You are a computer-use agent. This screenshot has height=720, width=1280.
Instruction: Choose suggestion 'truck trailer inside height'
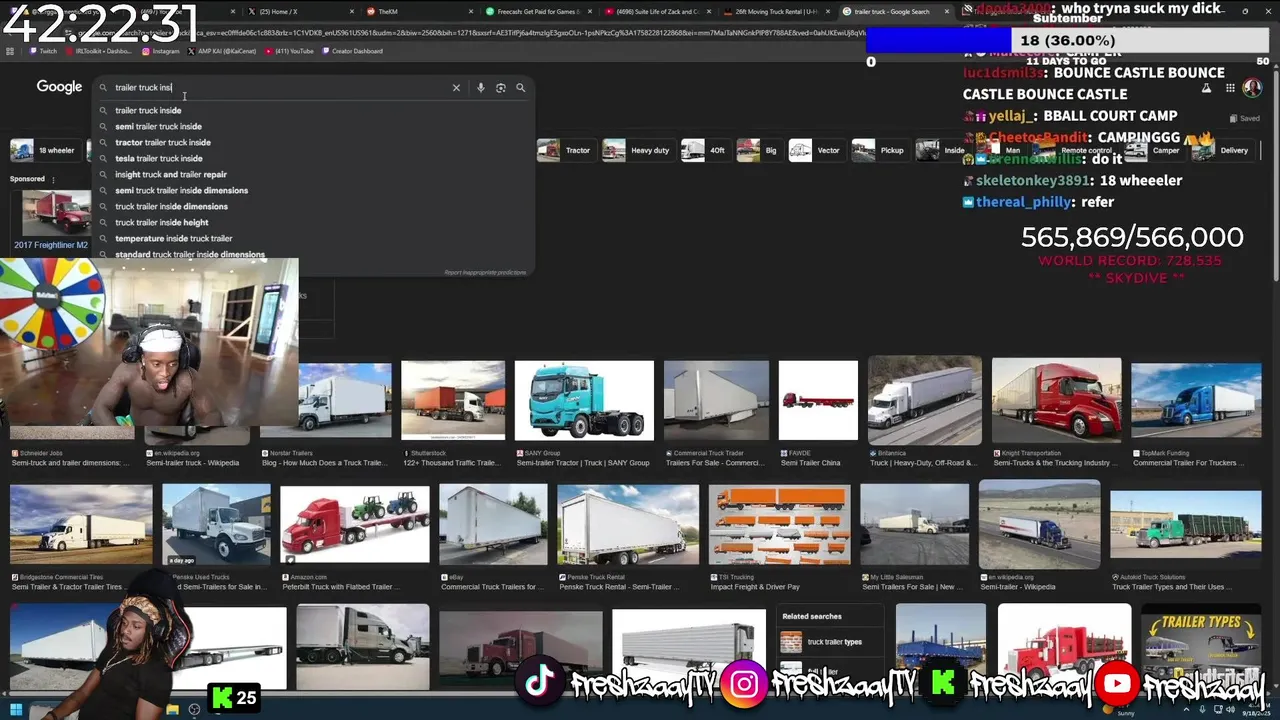pos(161,223)
